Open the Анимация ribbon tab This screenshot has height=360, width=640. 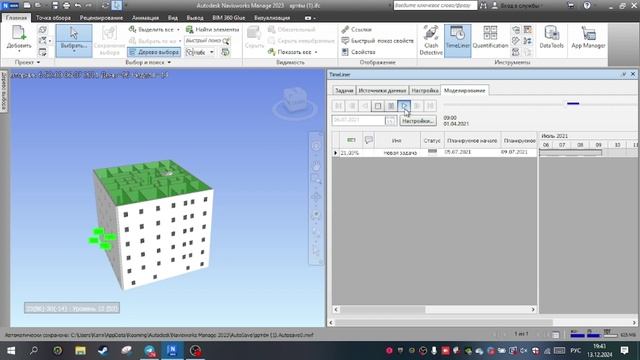145,18
